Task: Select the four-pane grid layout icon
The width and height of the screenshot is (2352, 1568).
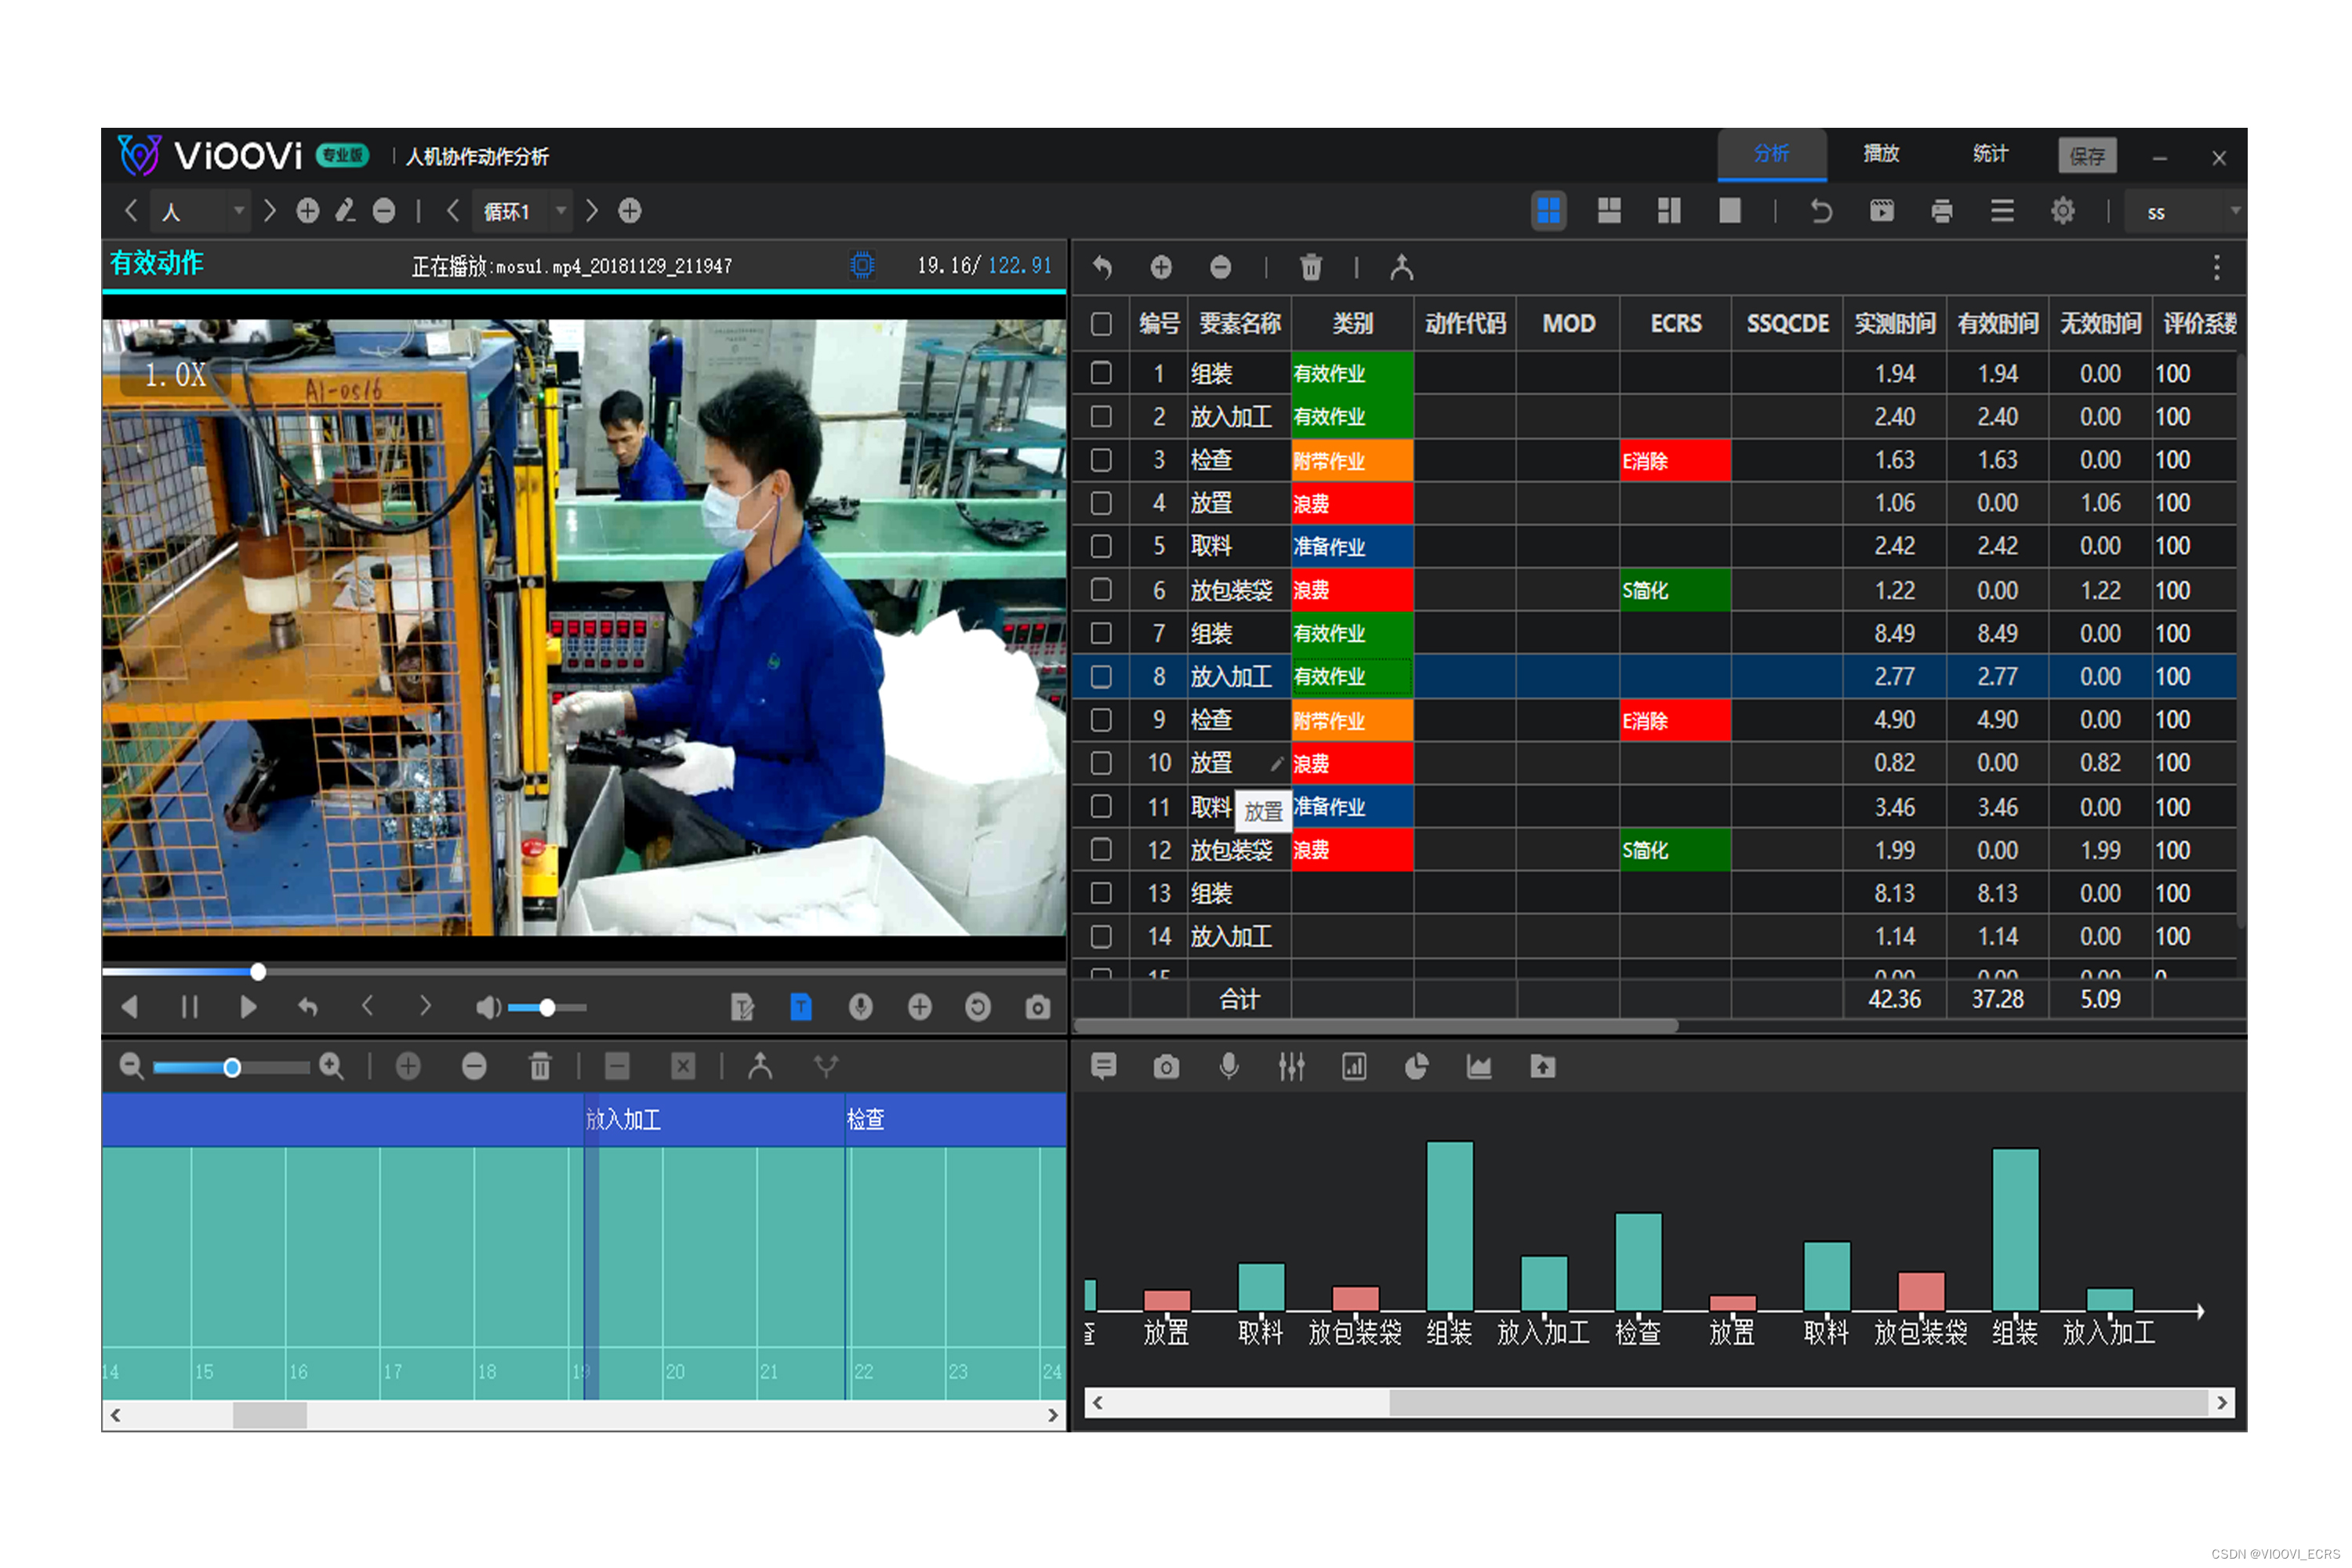Action: click(x=1548, y=211)
